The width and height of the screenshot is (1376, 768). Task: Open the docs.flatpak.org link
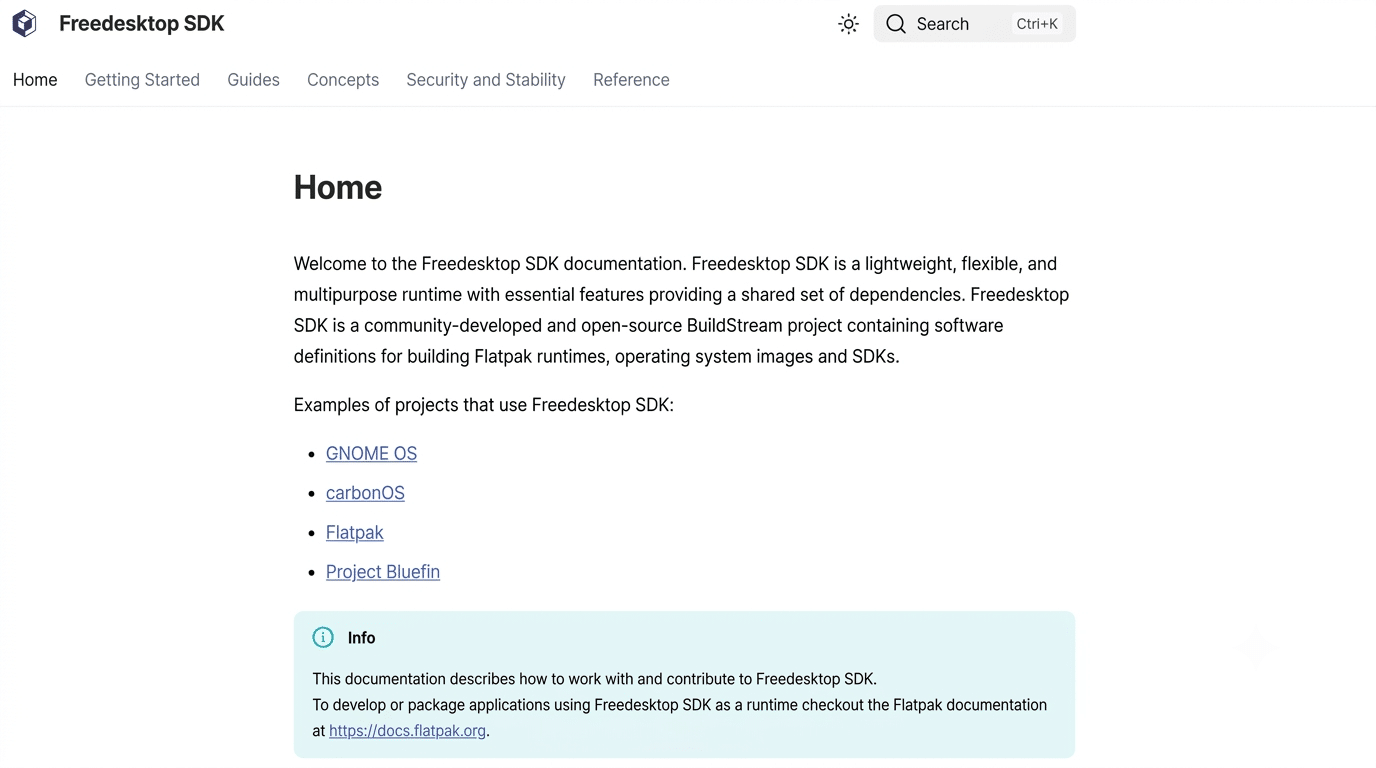pyautogui.click(x=408, y=731)
